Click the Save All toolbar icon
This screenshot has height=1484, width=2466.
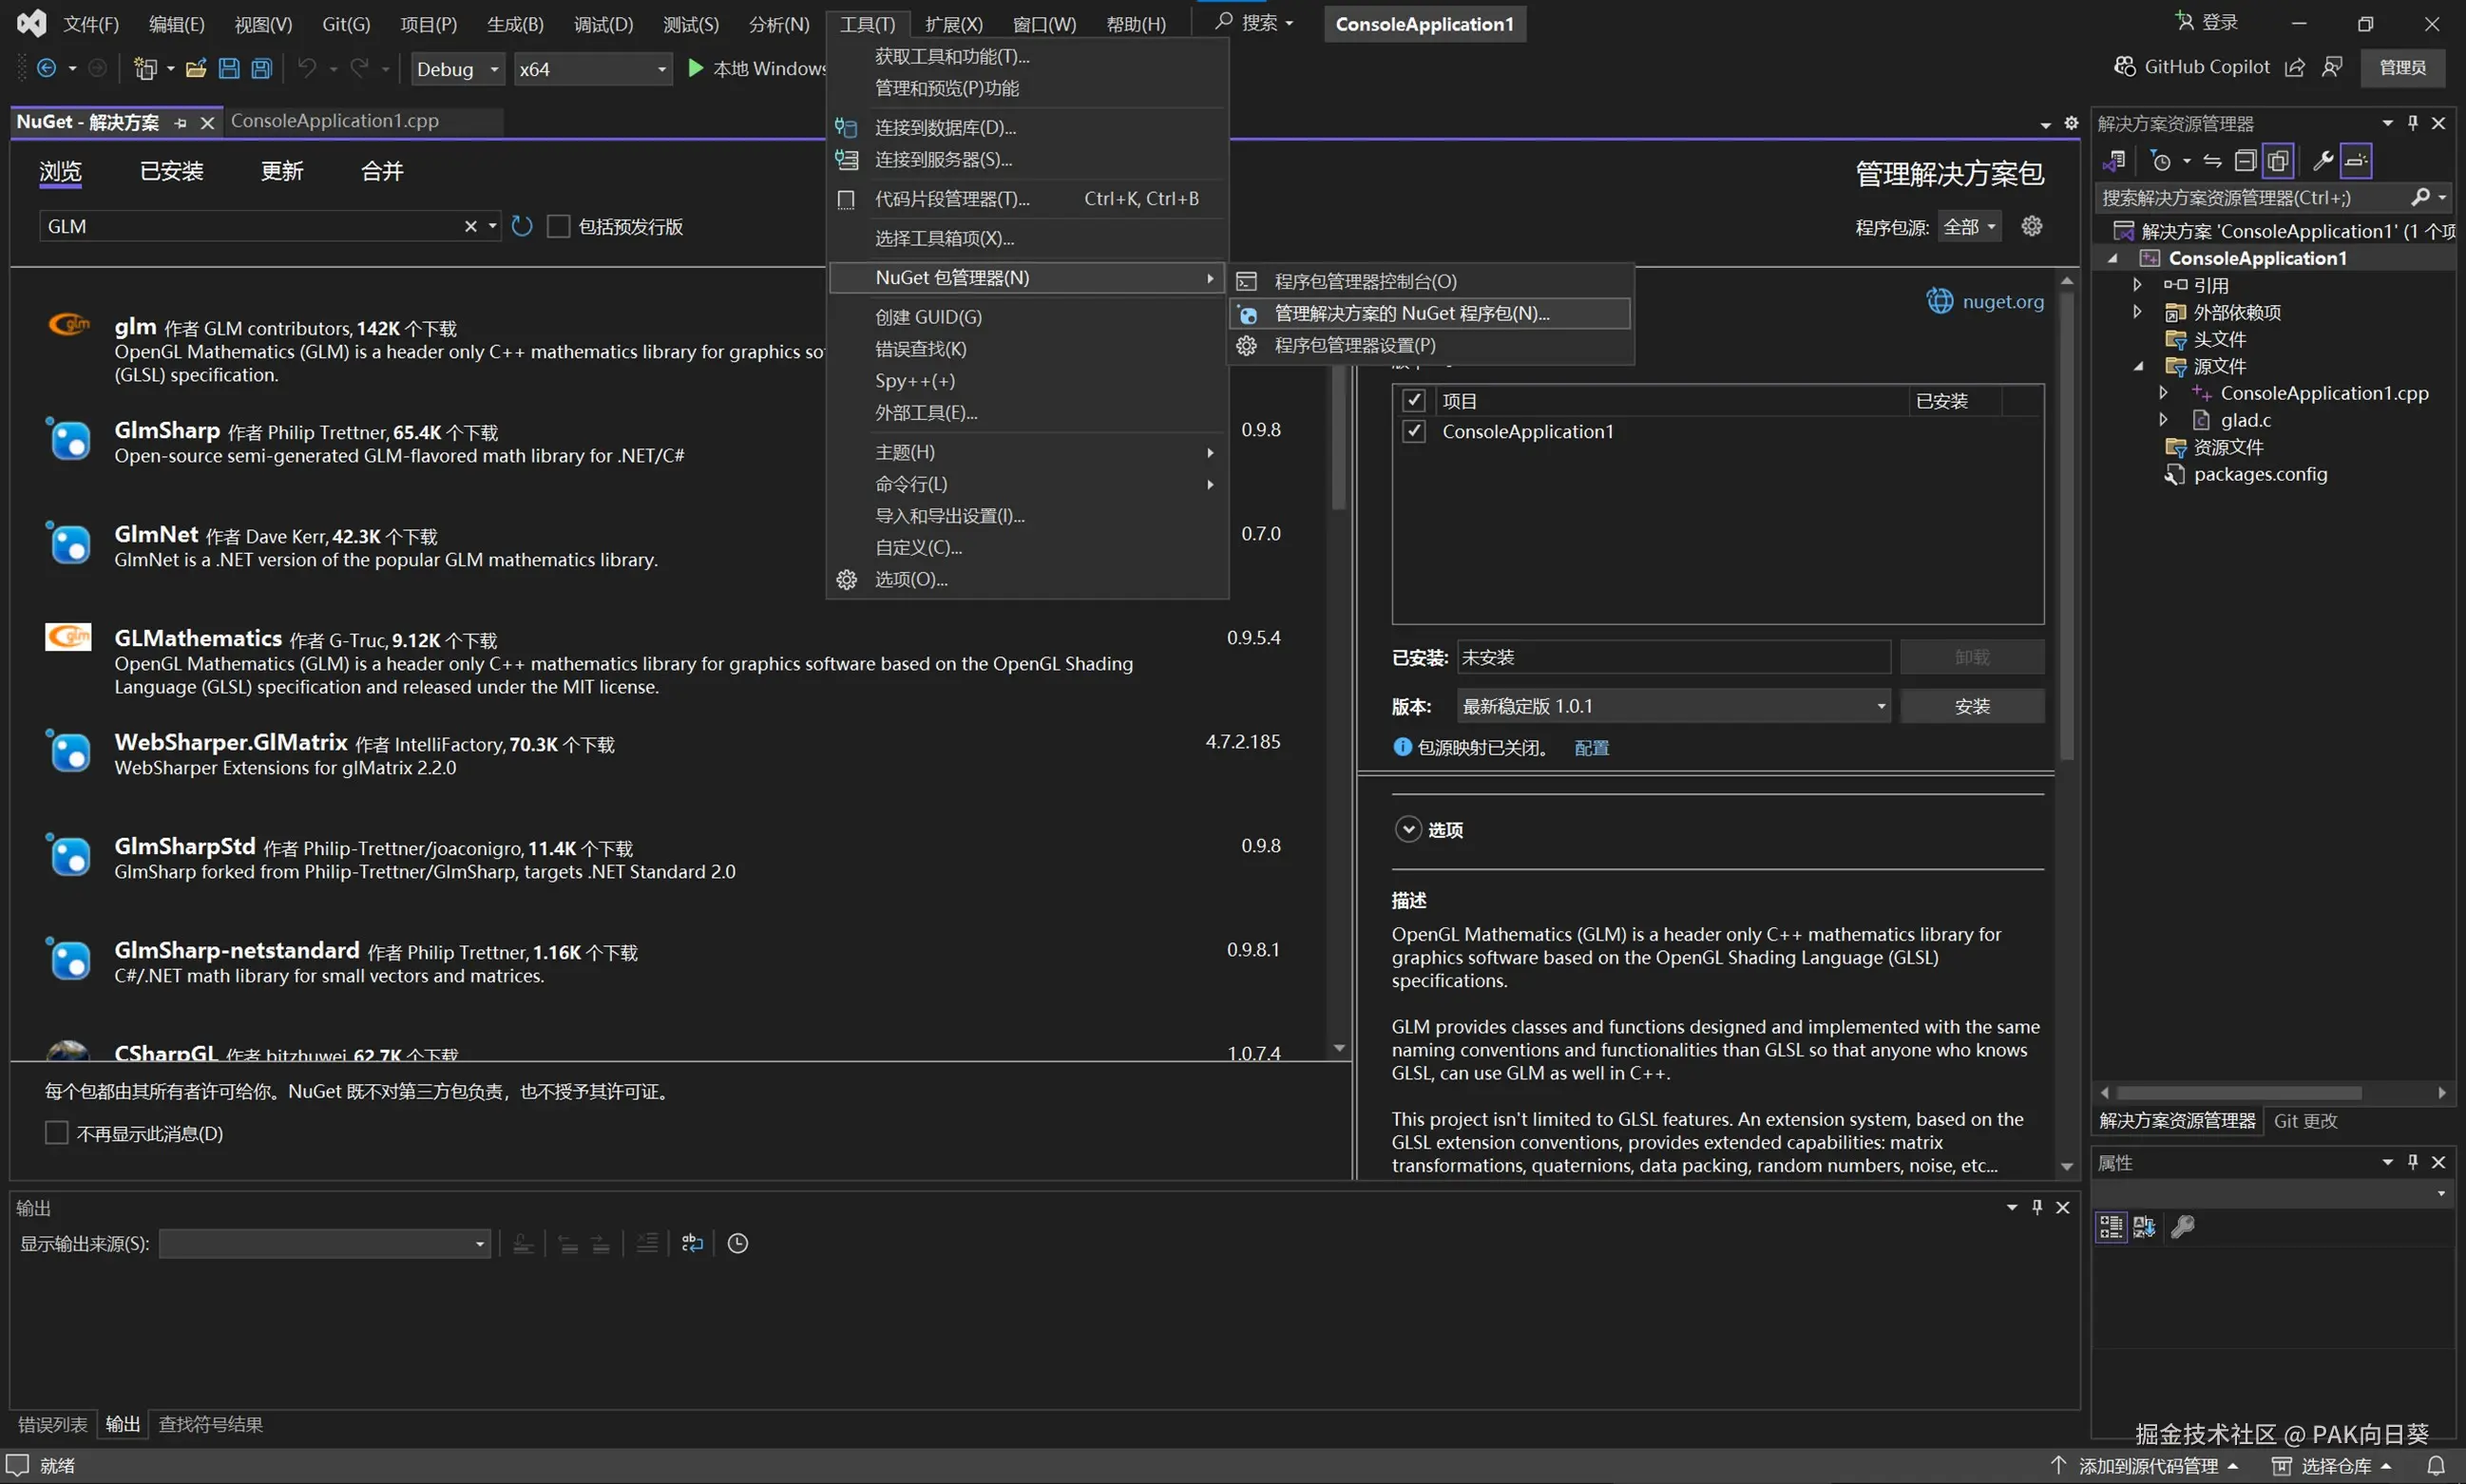pyautogui.click(x=261, y=68)
